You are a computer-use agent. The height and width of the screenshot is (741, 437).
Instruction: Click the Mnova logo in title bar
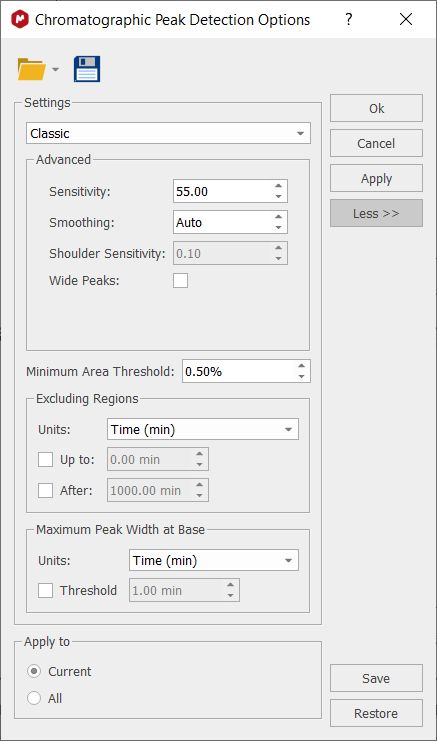20,19
